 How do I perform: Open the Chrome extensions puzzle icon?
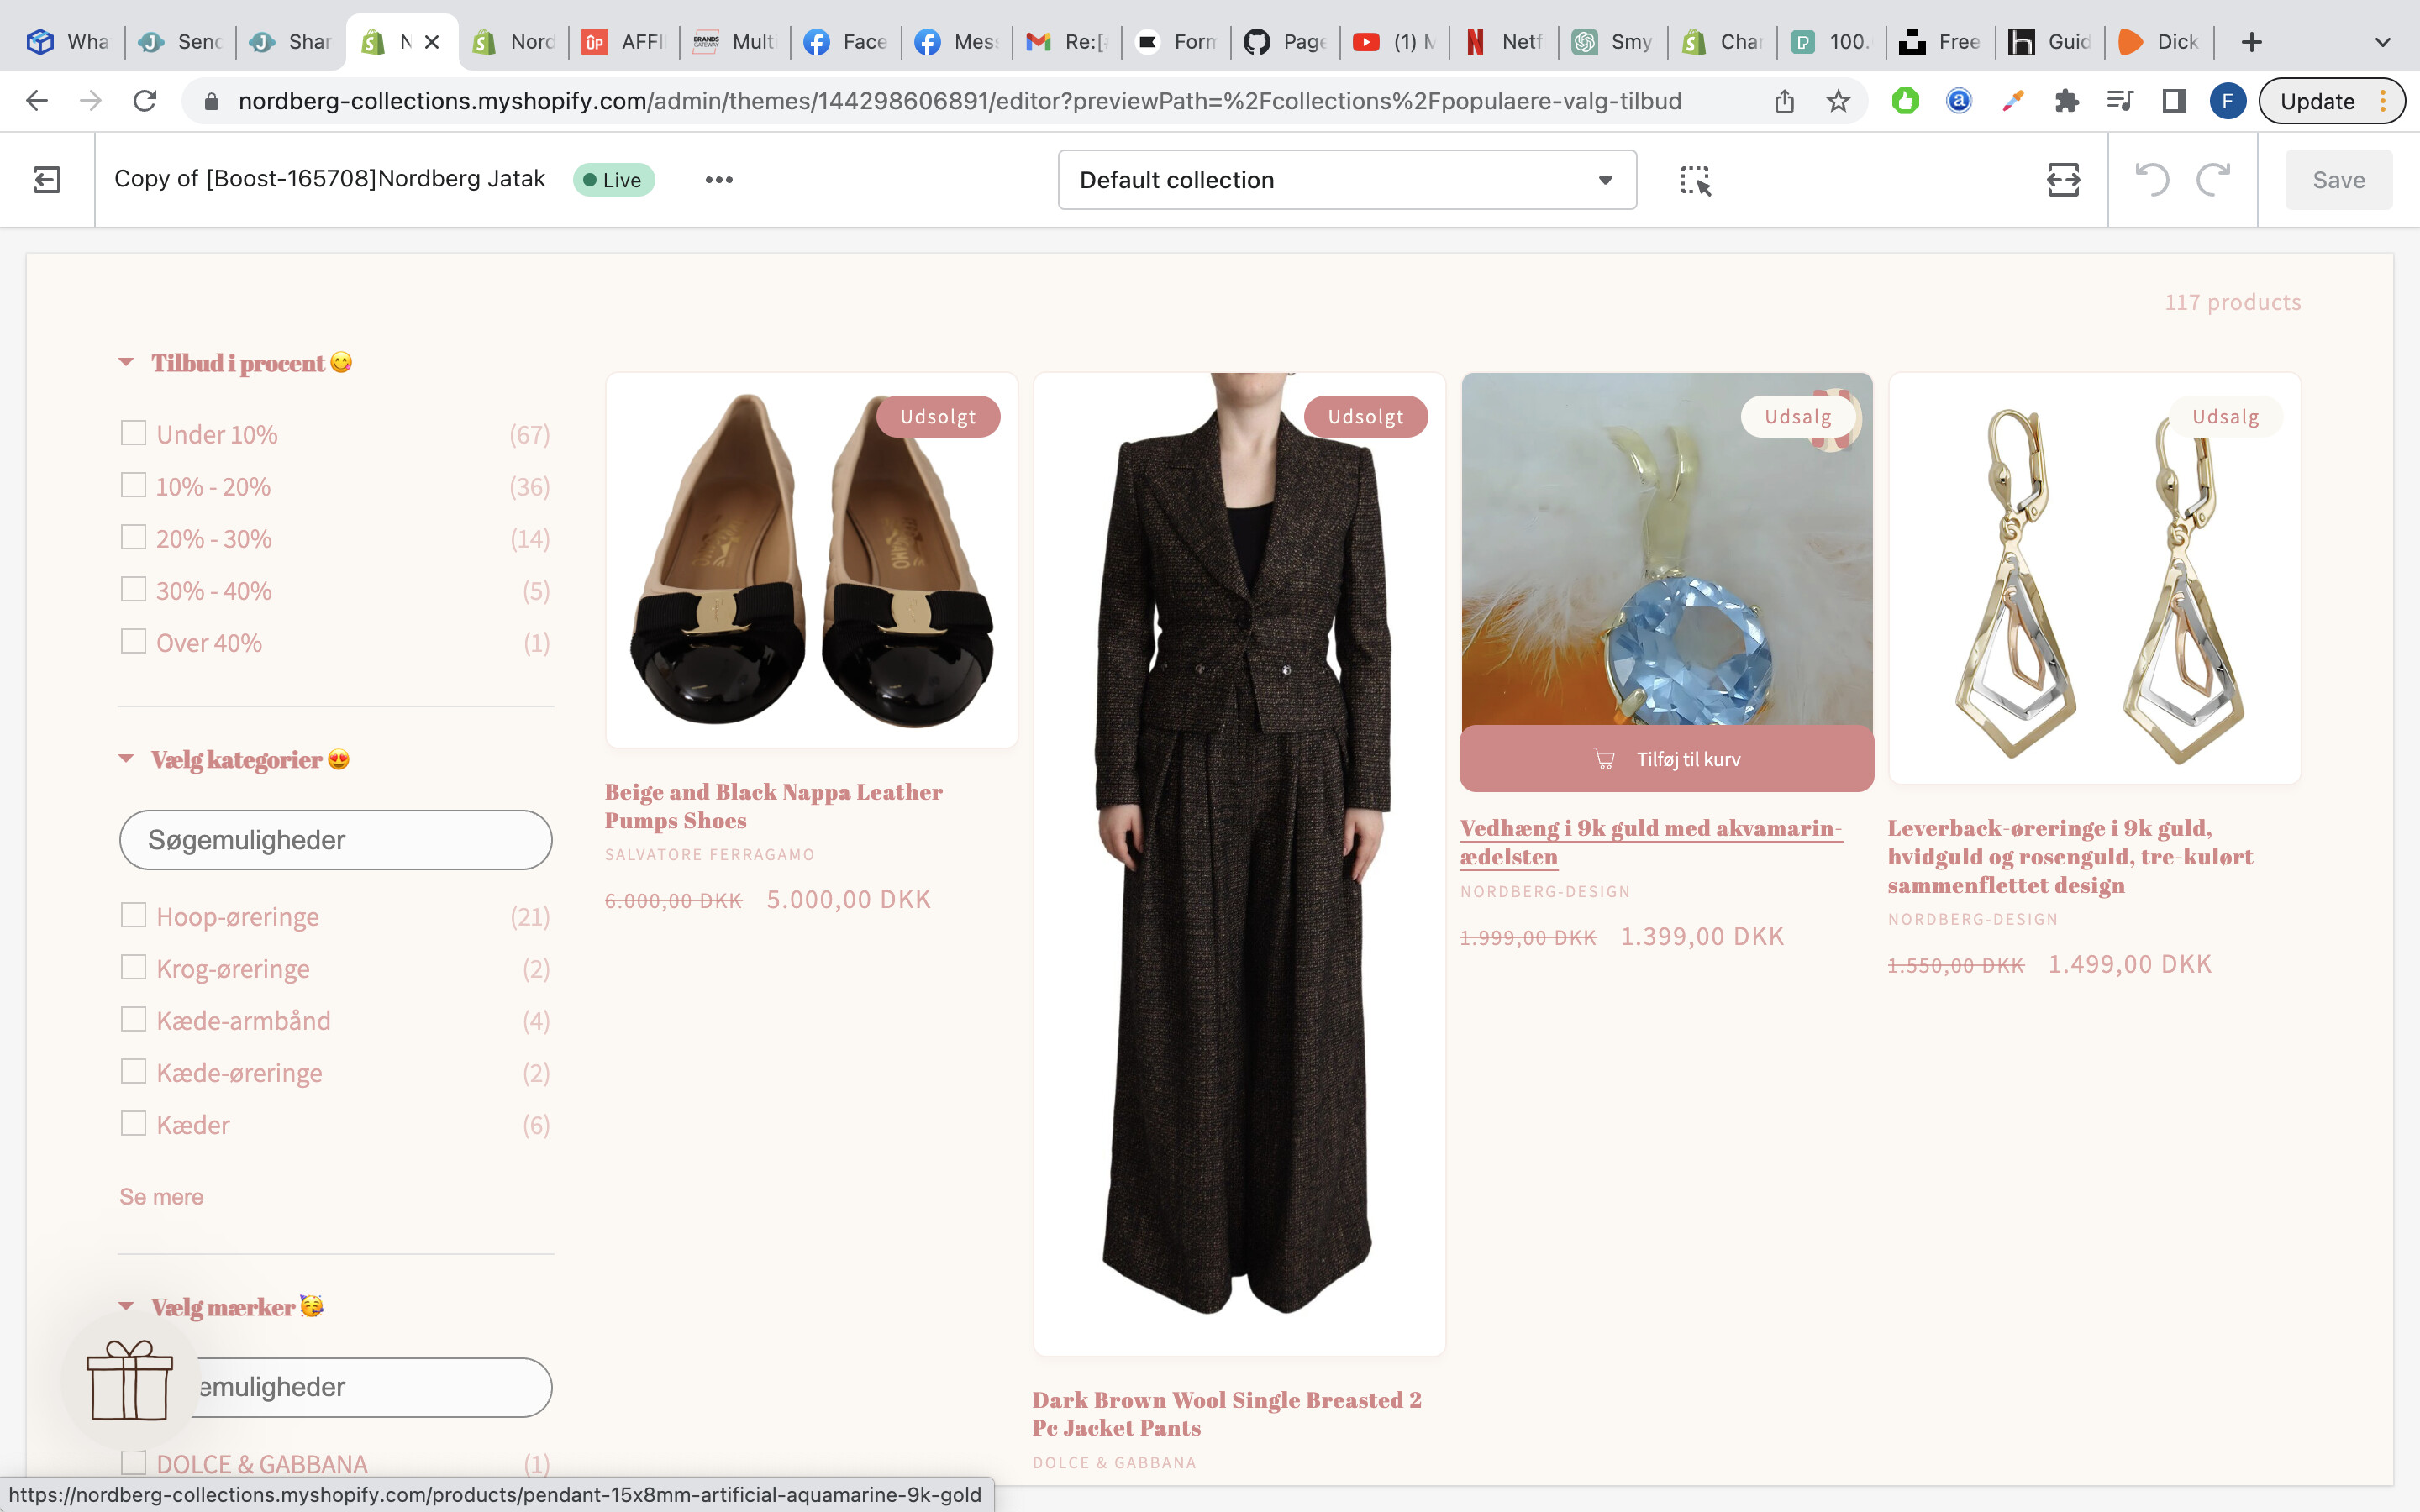click(x=2066, y=101)
